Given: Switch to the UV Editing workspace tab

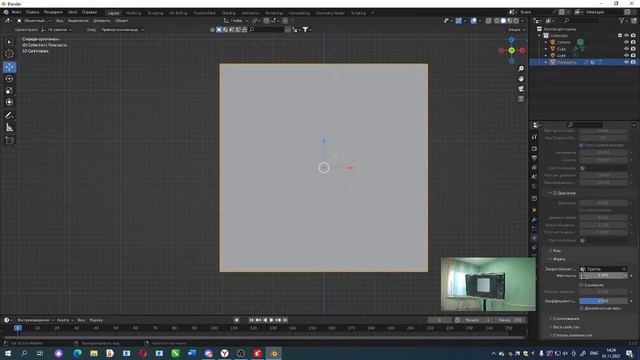Looking at the screenshot, I should 178,13.
